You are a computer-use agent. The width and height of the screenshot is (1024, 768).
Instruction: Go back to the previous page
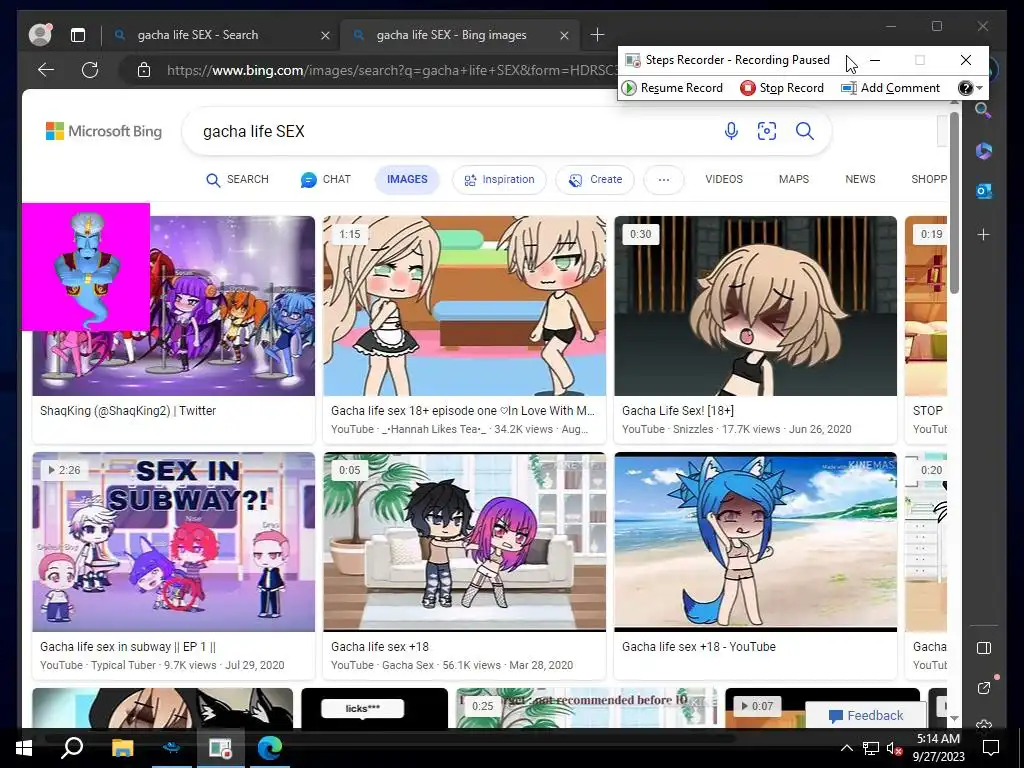click(46, 70)
